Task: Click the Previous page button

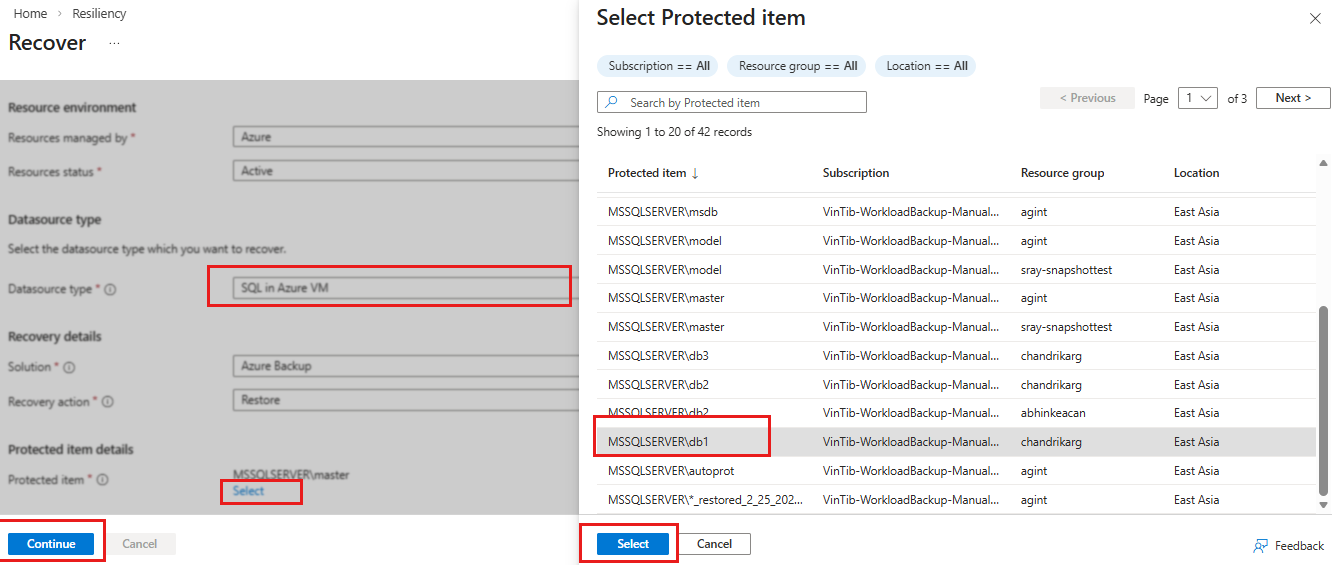Action: click(x=1088, y=98)
